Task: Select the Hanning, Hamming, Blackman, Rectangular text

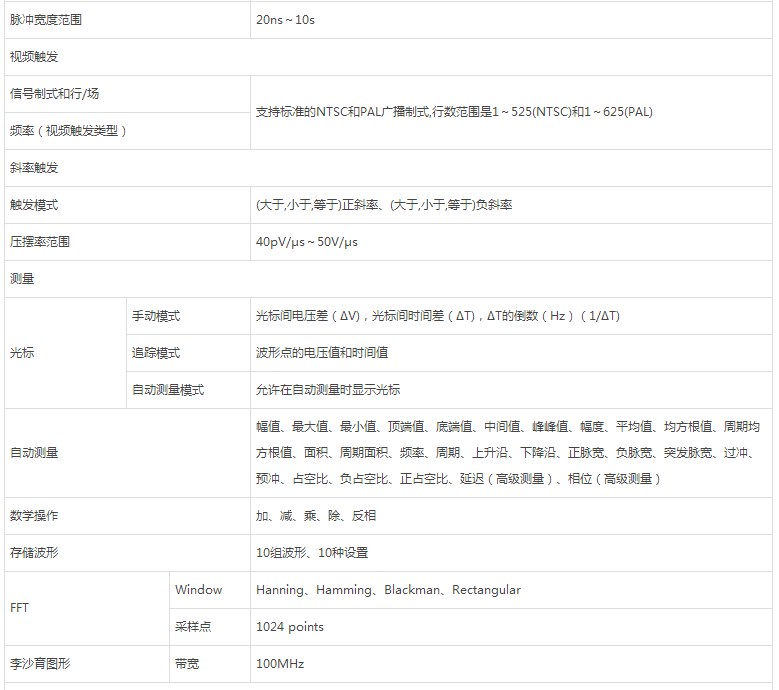Action: (x=388, y=590)
